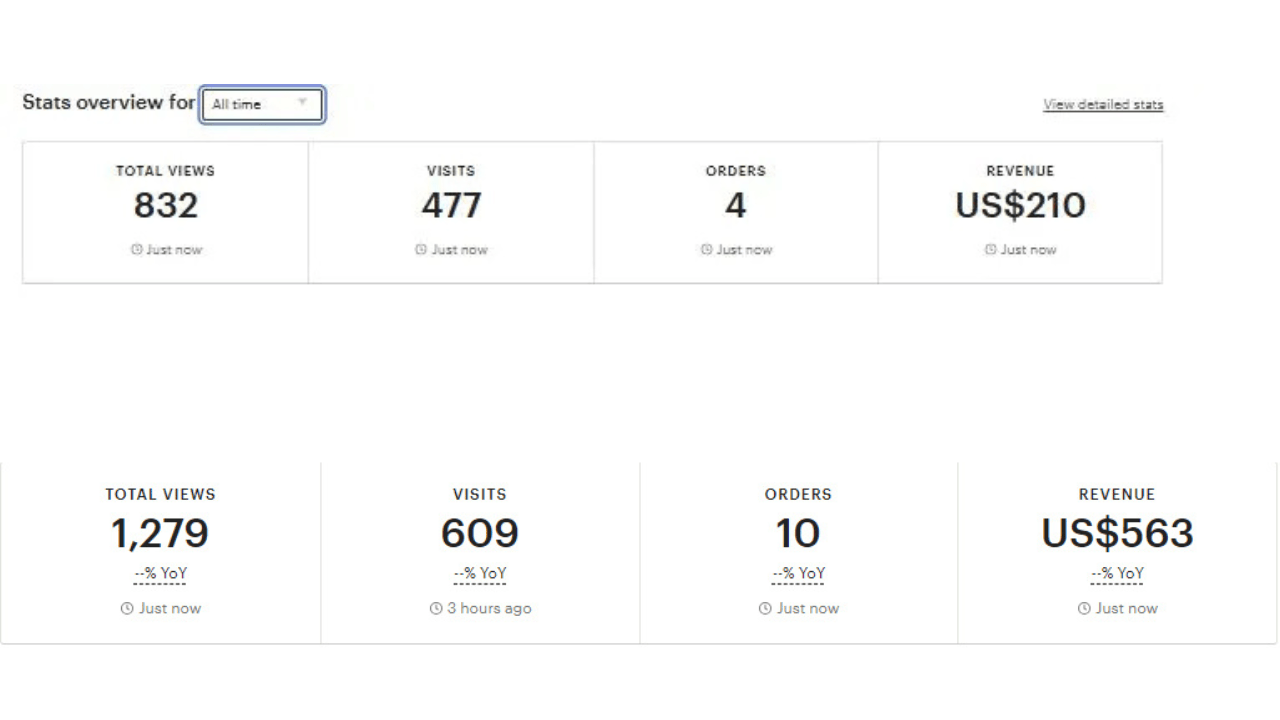Select the US$563 revenue figure
Image resolution: width=1280 pixels, height=720 pixels.
(x=1117, y=533)
